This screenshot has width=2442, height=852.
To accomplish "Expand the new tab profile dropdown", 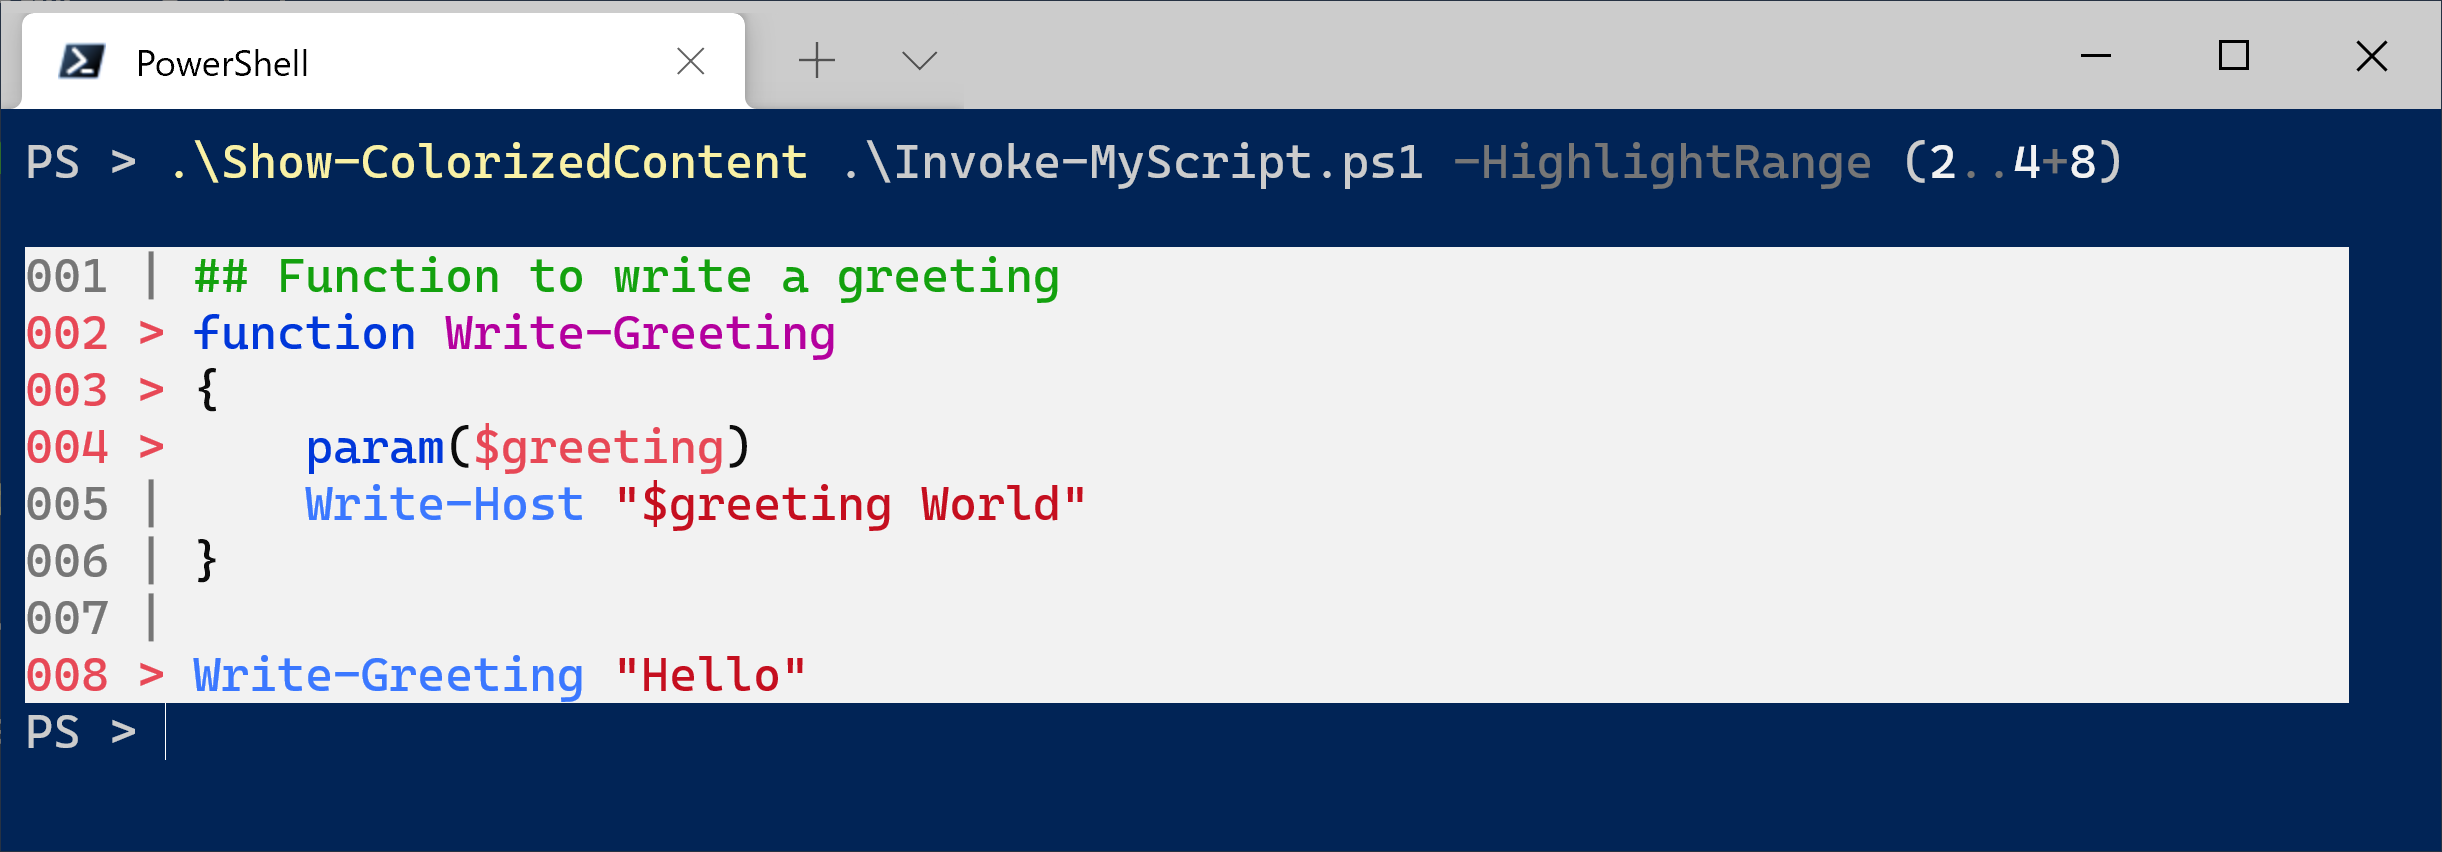I will pyautogui.click(x=919, y=61).
